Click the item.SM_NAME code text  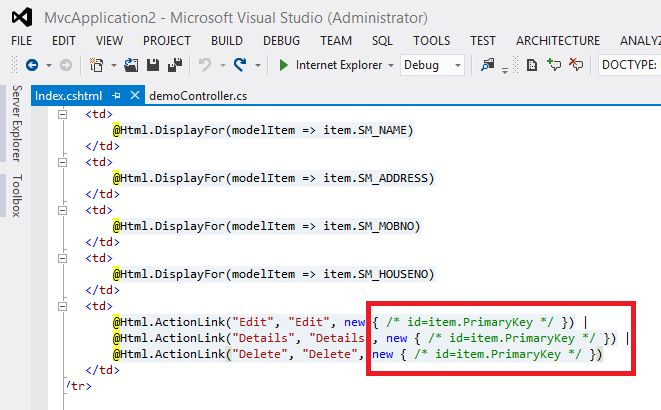tap(365, 130)
